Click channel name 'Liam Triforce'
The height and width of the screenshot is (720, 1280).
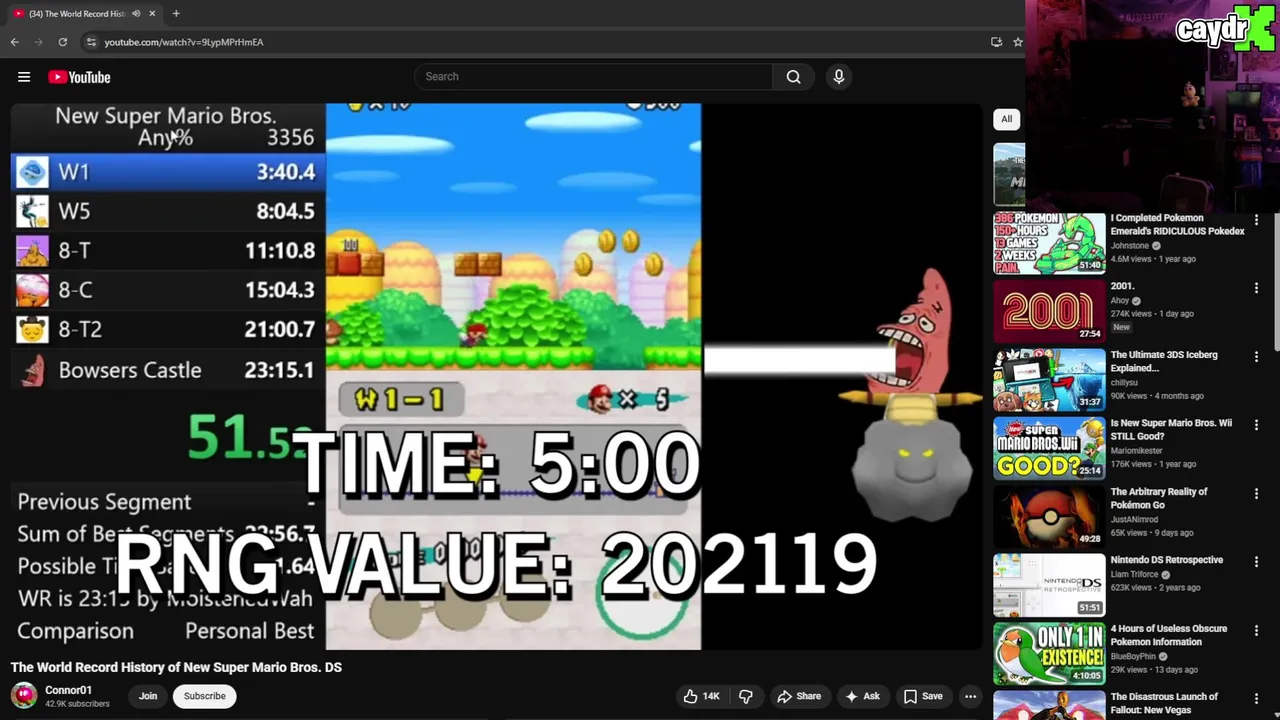1134,574
